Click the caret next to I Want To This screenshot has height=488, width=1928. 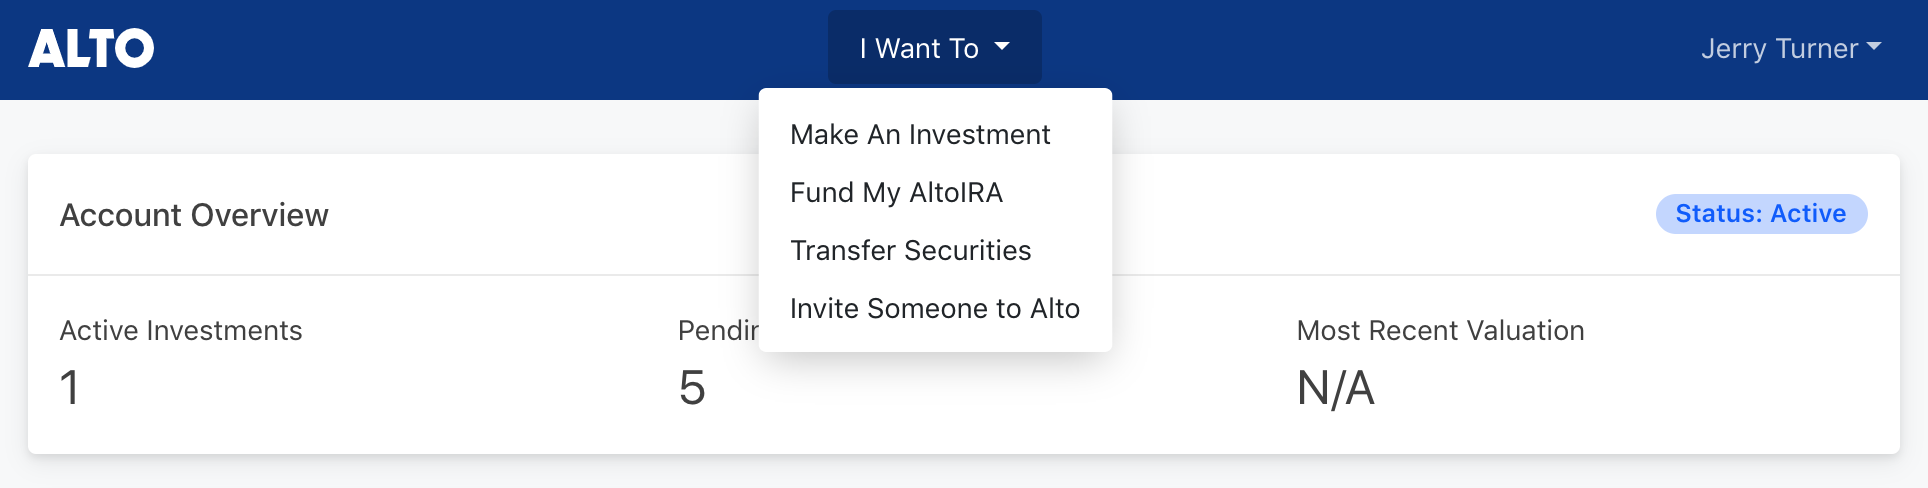[x=1002, y=46]
